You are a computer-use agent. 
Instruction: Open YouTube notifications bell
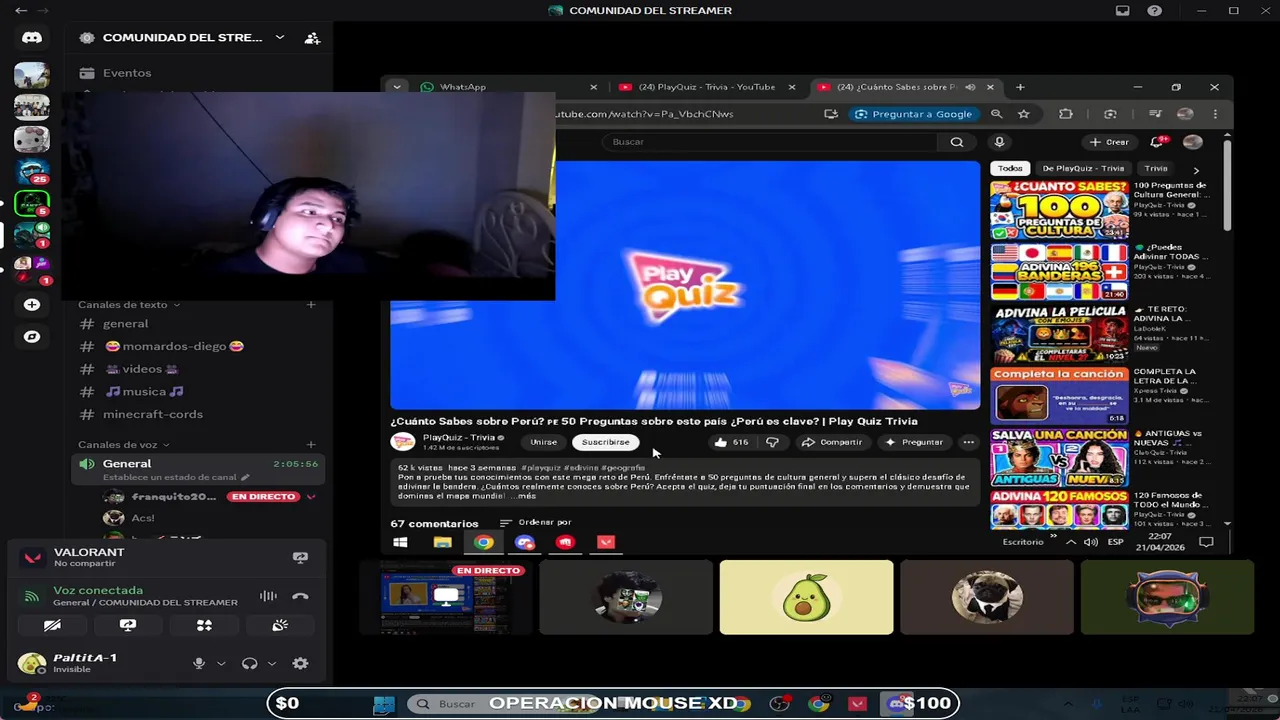coord(1157,142)
